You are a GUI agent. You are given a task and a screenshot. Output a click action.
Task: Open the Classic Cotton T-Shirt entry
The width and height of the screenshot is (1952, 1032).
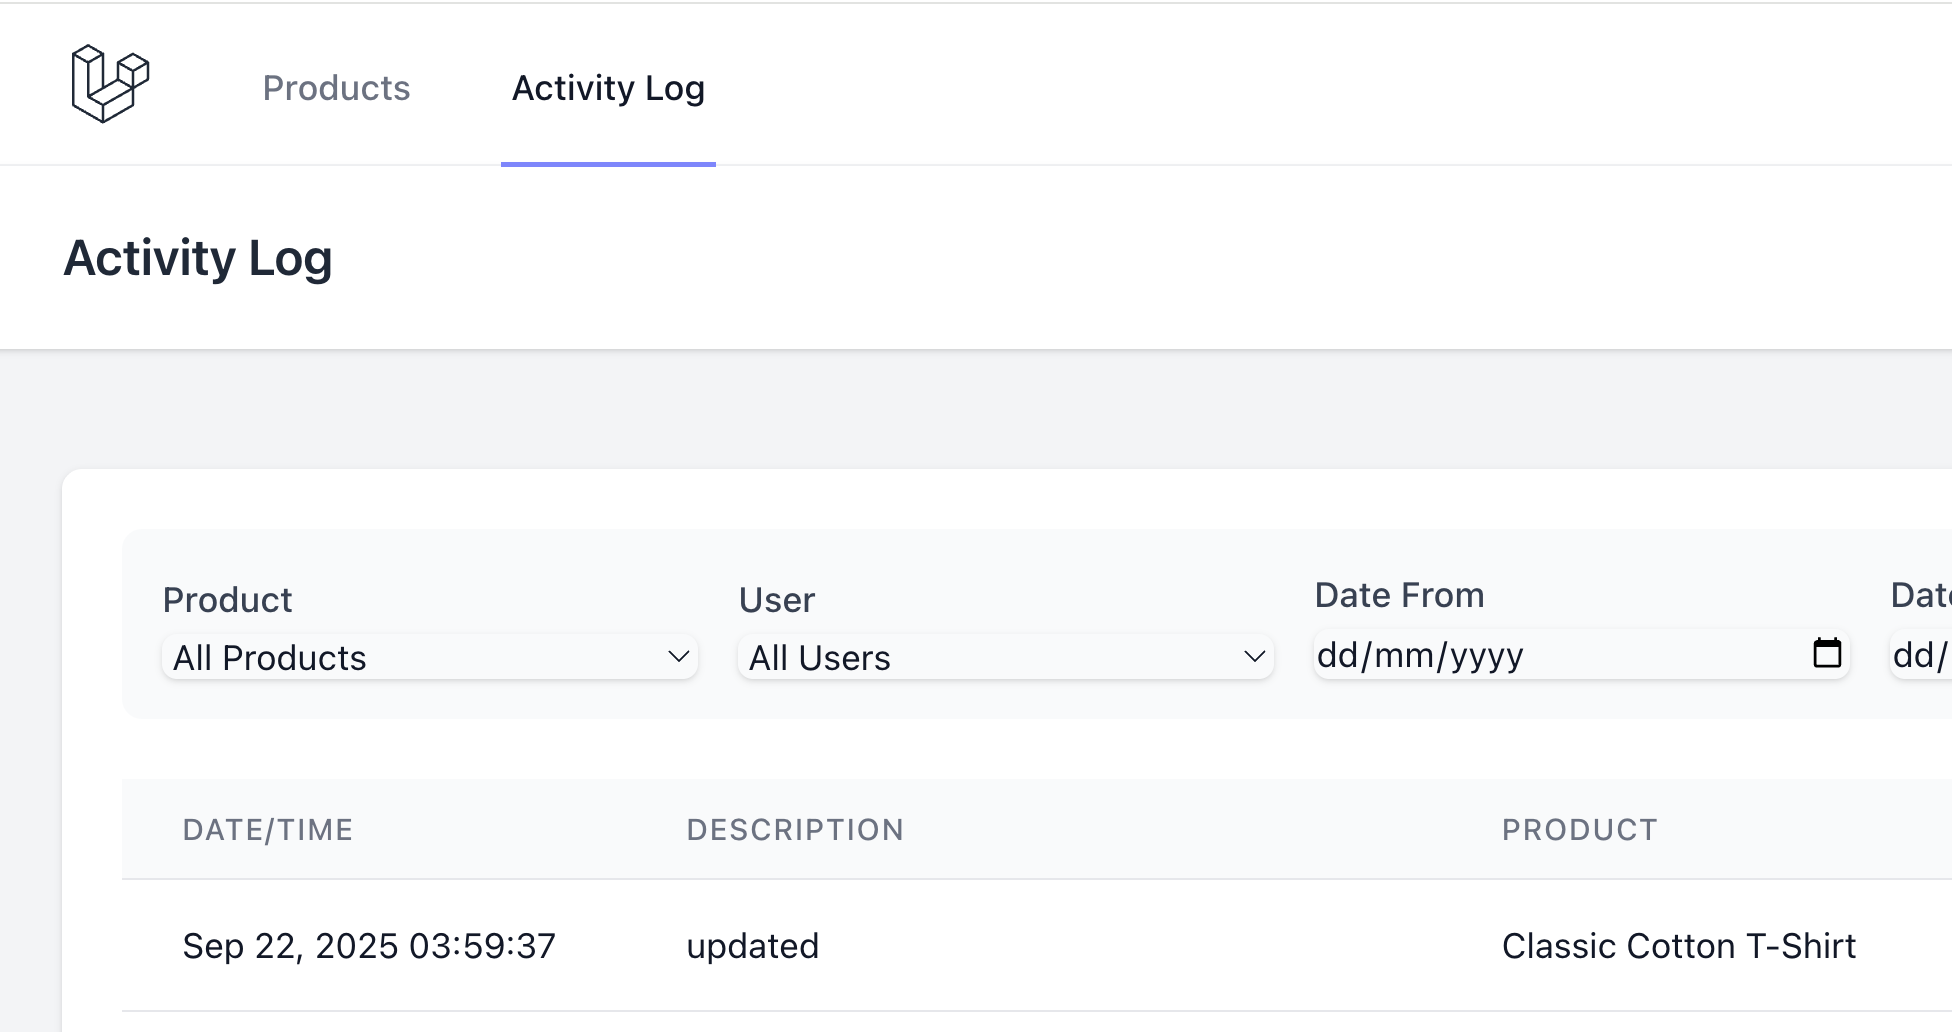coord(1678,946)
